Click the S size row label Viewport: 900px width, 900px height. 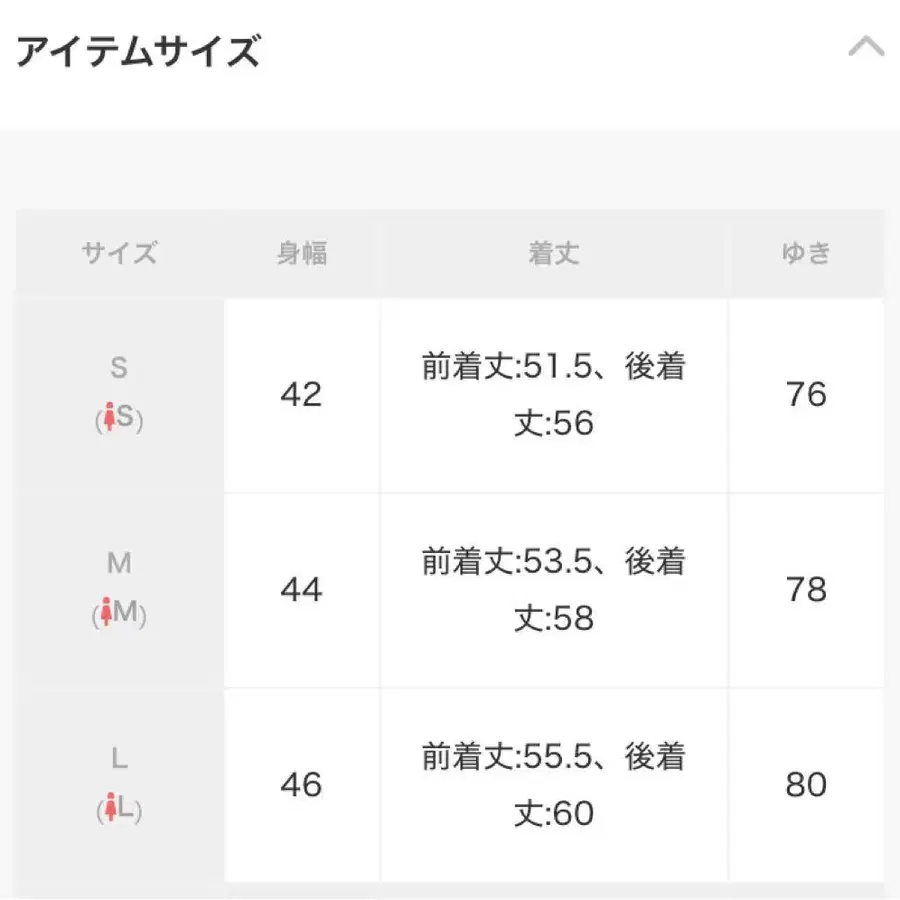[119, 368]
